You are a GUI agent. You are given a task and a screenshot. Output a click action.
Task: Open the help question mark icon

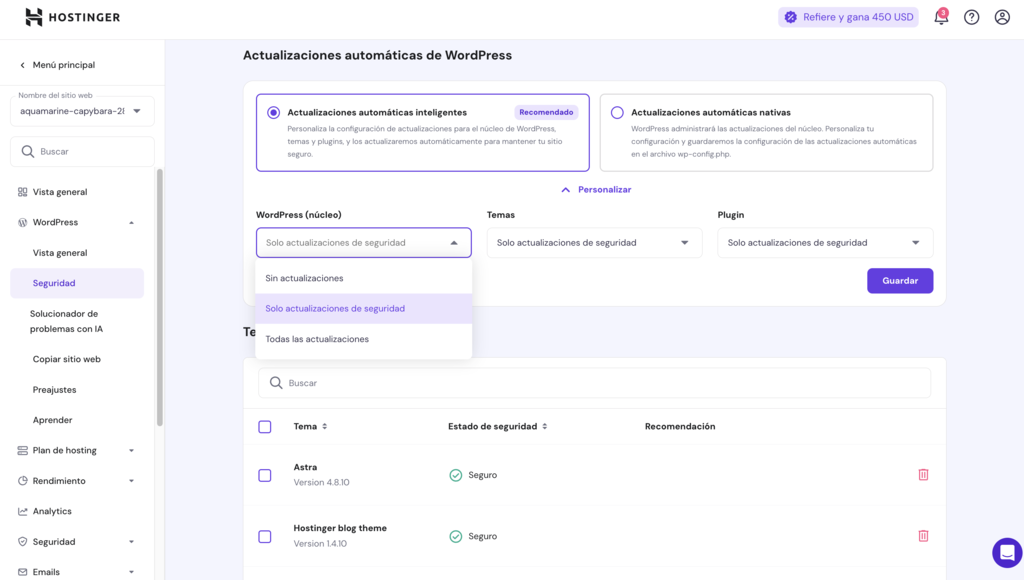[970, 16]
